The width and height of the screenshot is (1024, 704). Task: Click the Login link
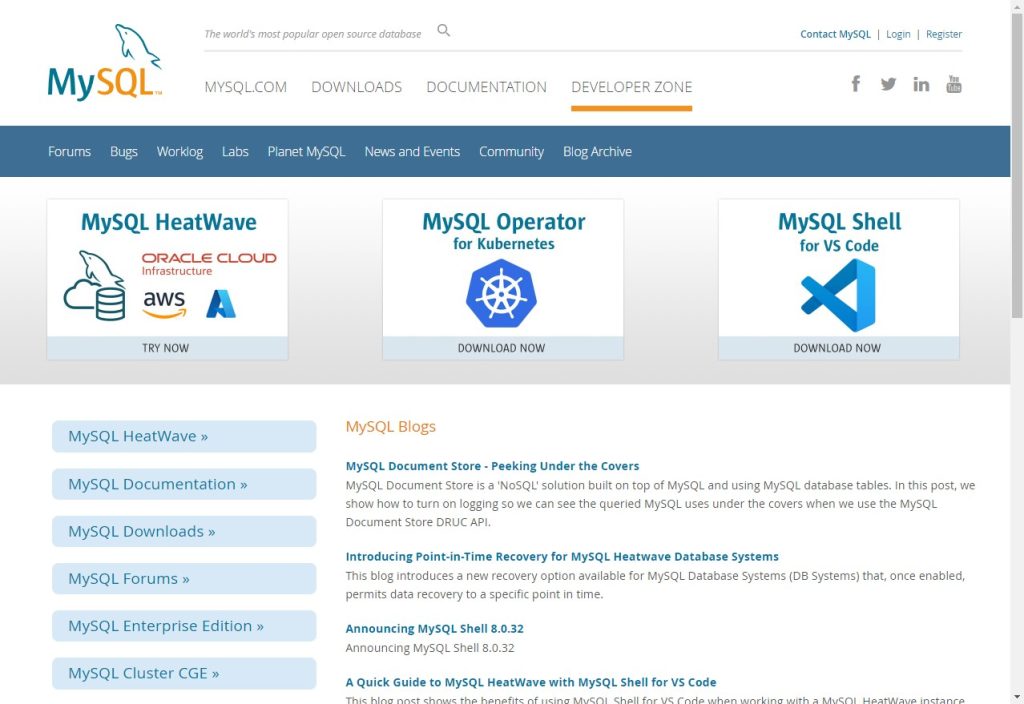click(x=898, y=34)
